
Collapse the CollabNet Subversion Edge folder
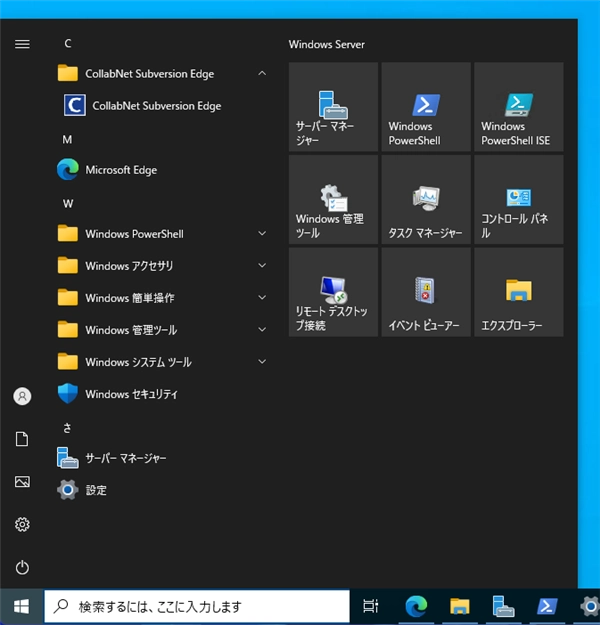pos(262,73)
